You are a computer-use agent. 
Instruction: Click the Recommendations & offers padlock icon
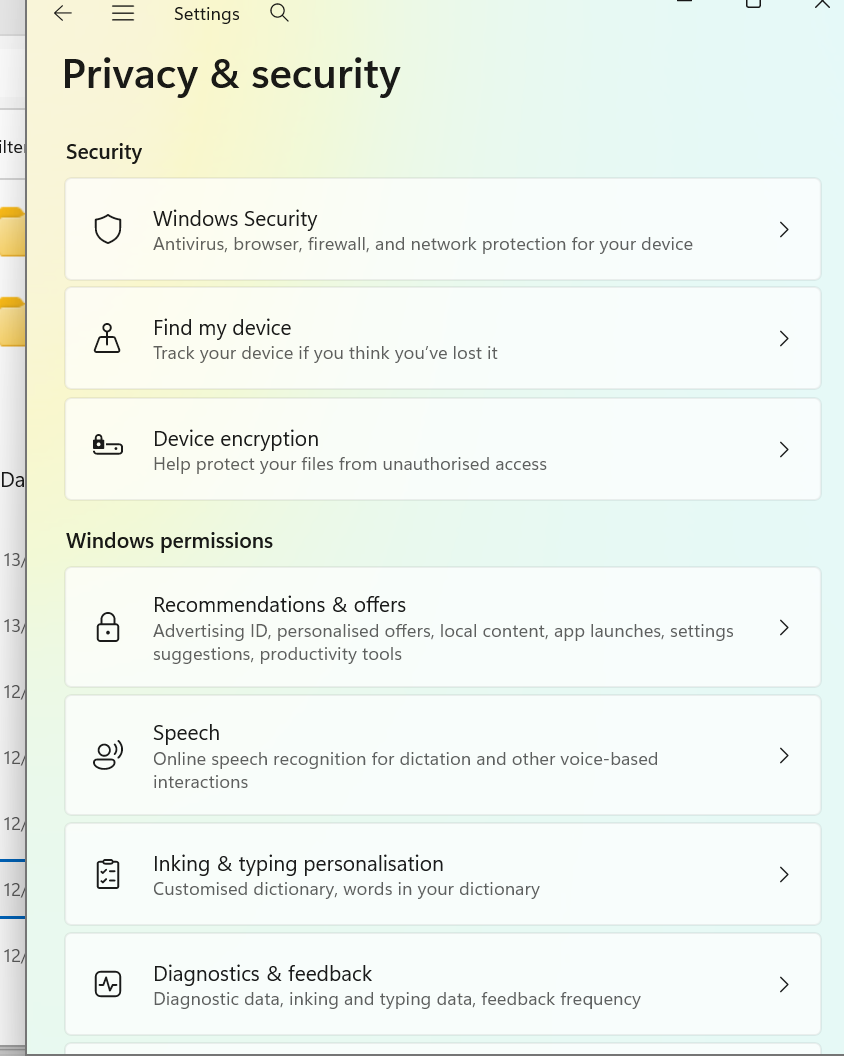click(108, 627)
